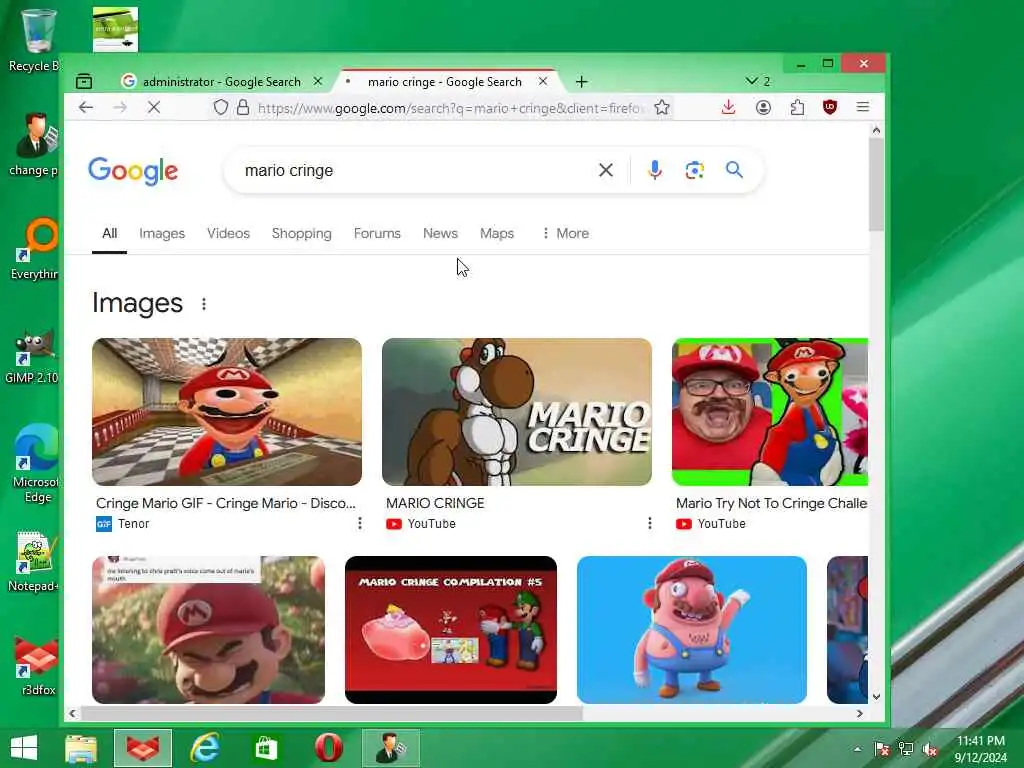The width and height of the screenshot is (1024, 768).
Task: Click the browser URL address bar
Action: [451, 108]
